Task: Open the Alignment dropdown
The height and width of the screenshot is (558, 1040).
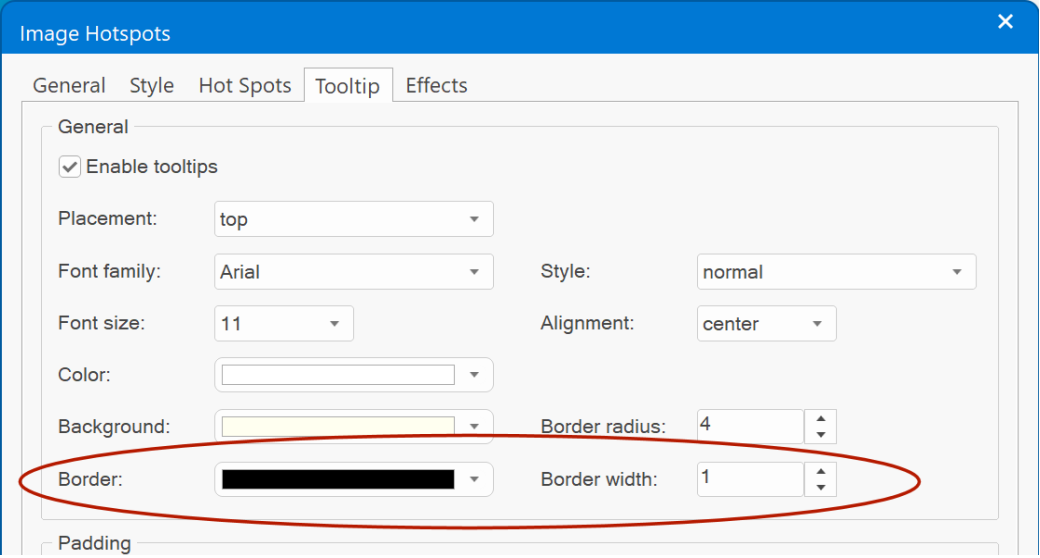Action: click(767, 323)
